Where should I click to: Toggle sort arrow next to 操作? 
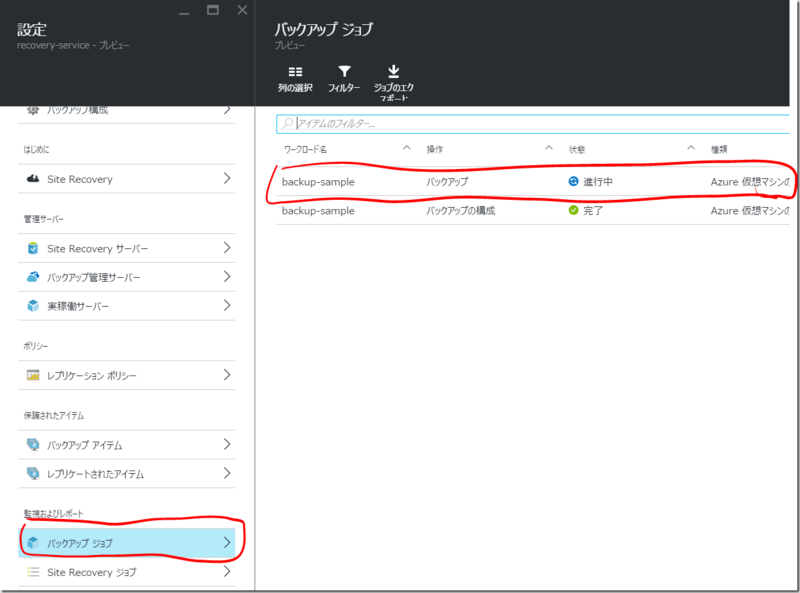coord(549,148)
